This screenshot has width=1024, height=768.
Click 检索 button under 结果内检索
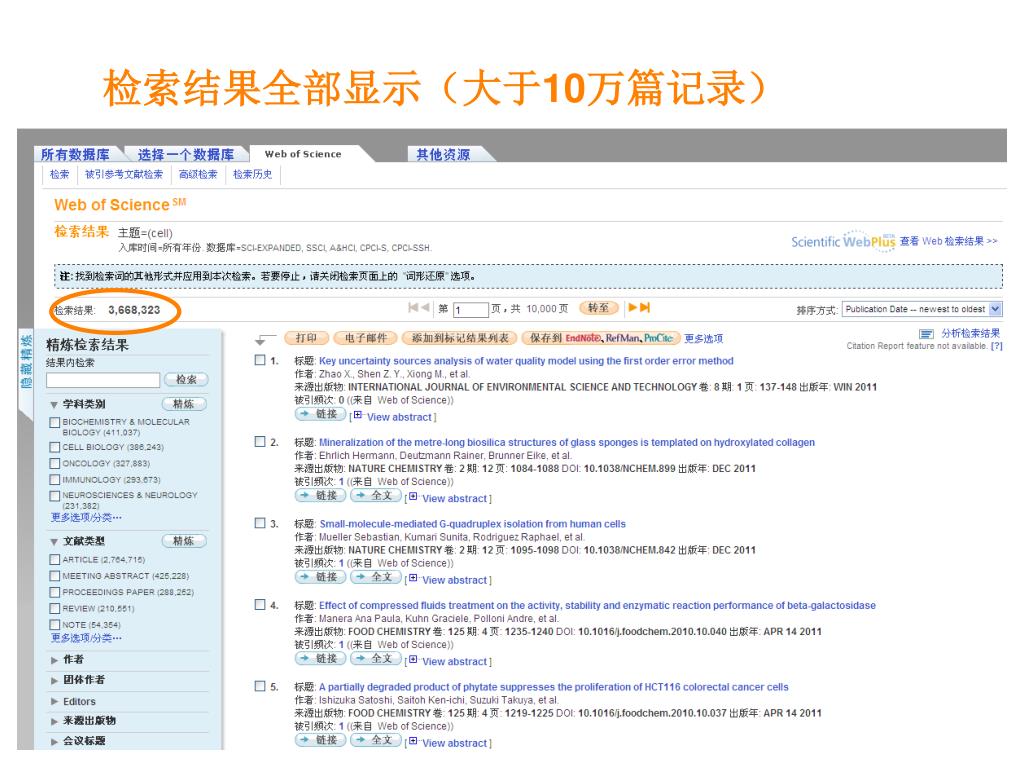point(186,379)
